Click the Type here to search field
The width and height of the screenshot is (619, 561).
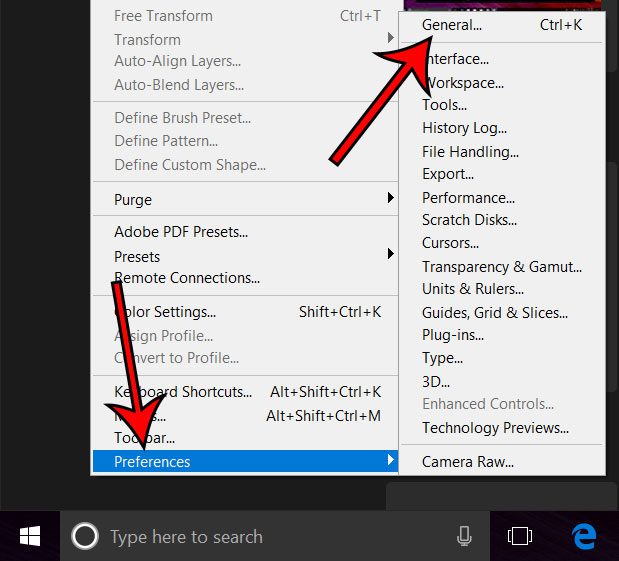click(x=260, y=537)
